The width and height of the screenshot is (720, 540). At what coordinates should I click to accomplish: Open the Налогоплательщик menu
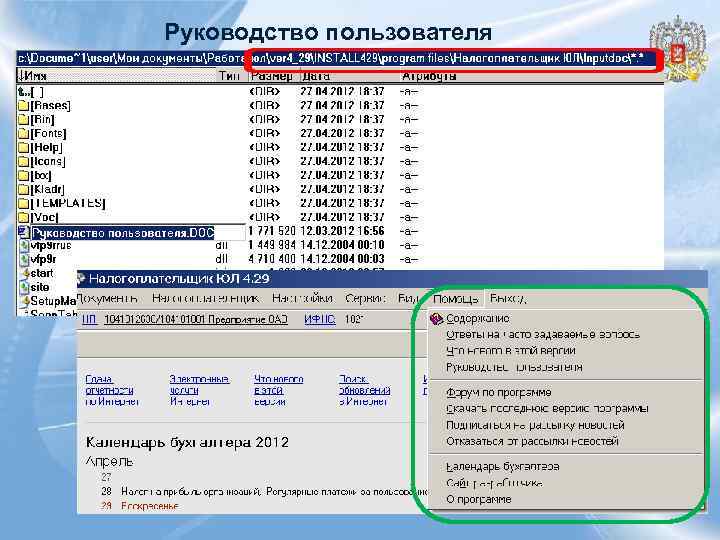tap(205, 298)
